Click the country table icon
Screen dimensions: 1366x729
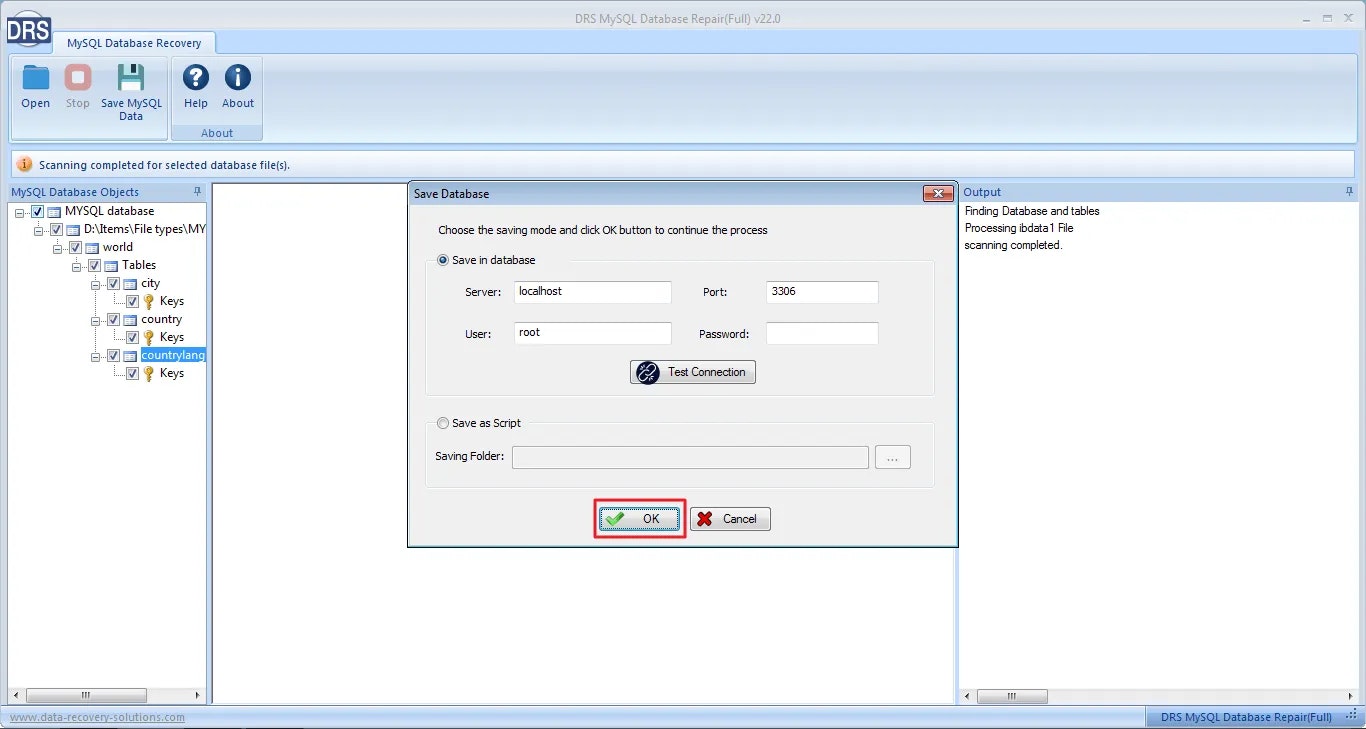point(130,319)
